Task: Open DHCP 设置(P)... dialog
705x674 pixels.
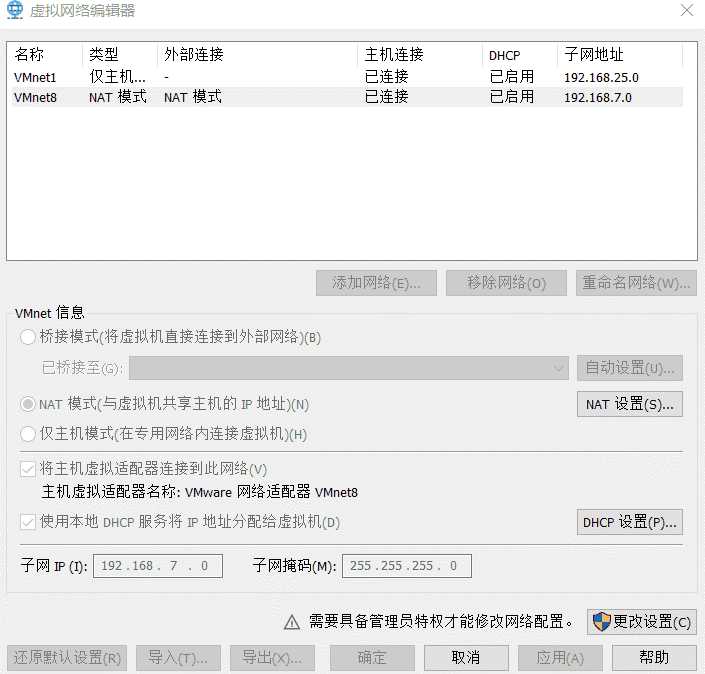Action: [x=630, y=522]
